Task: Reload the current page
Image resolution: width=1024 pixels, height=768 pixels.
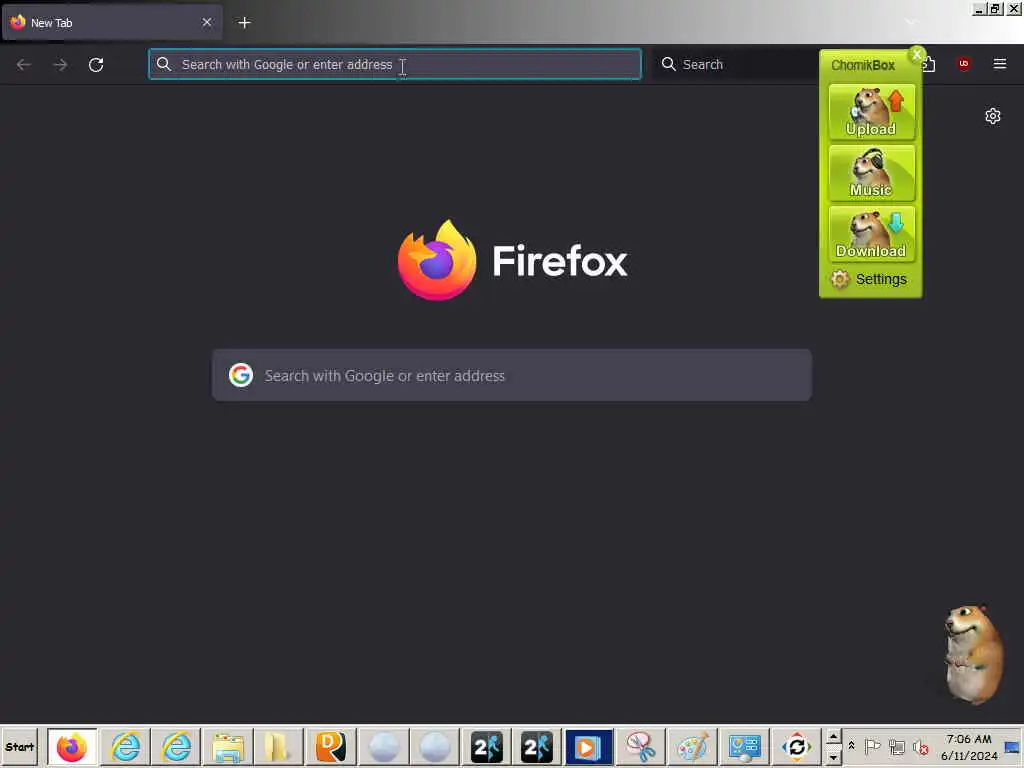Action: click(x=96, y=65)
